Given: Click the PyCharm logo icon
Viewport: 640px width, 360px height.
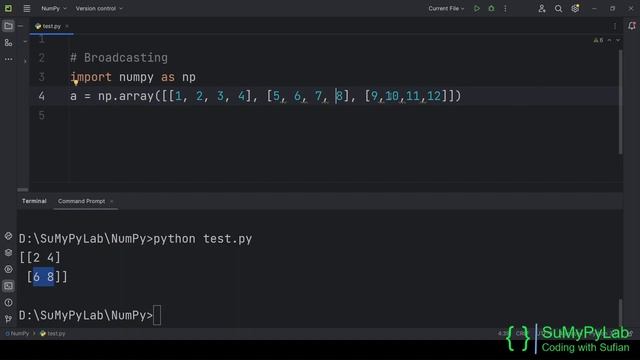Looking at the screenshot, I should [x=8, y=8].
